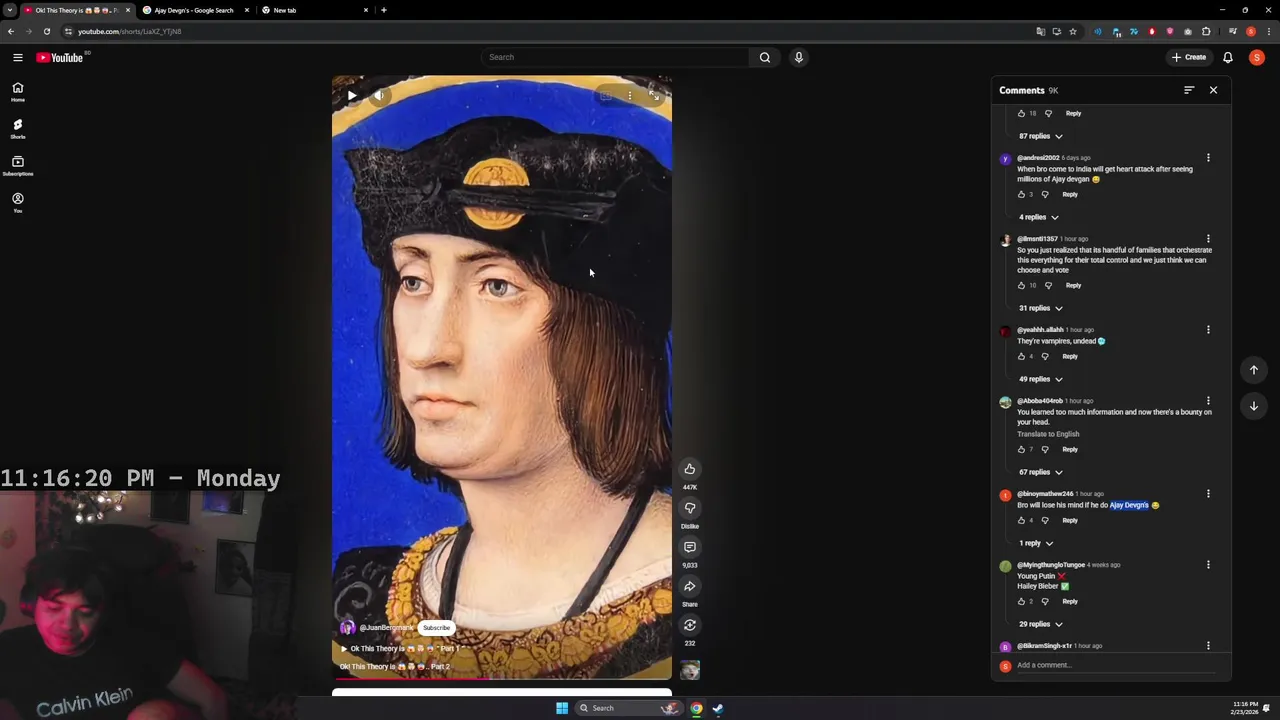Open the comments button showing 9,033

(690, 547)
